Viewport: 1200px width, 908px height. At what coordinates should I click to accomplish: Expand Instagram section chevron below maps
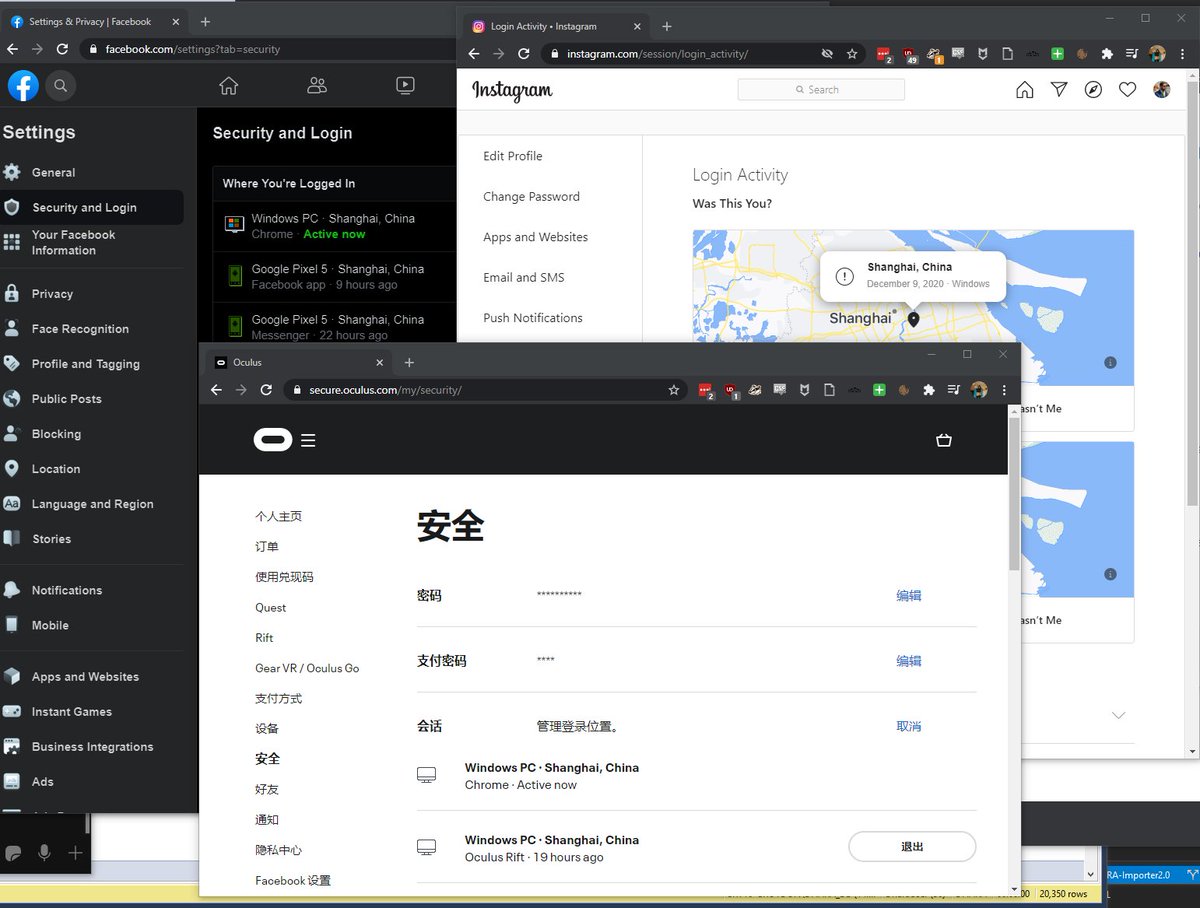tap(1119, 715)
